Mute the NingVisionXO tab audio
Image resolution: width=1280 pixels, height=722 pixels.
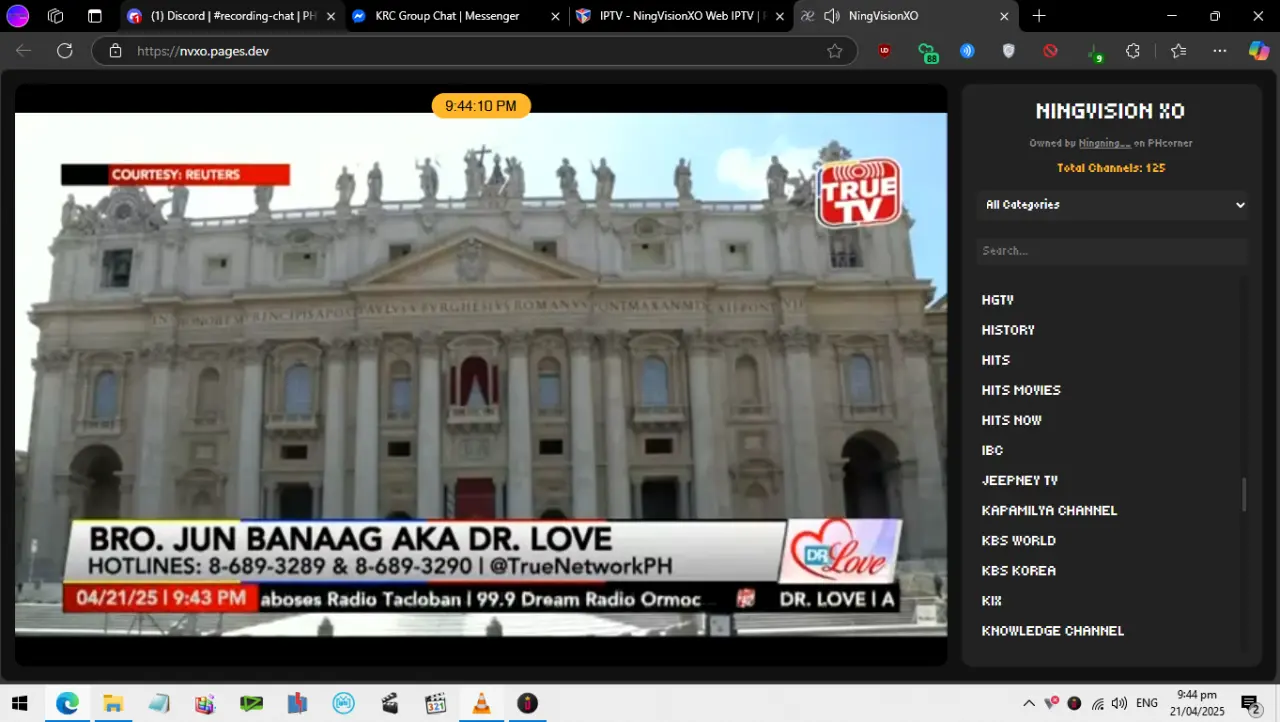pos(831,16)
